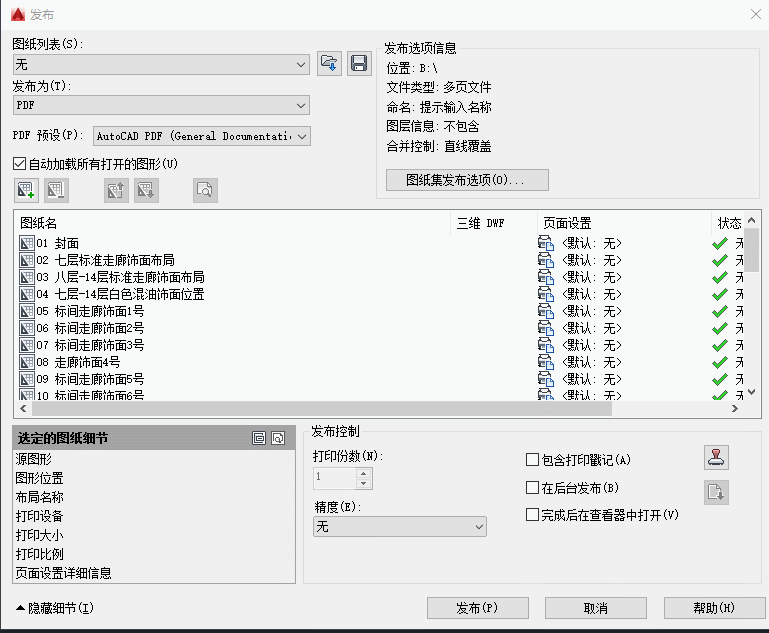This screenshot has height=633, width=769.
Task: Select sheet 02 七层标准走廊饰面布局
Action: tap(105, 260)
